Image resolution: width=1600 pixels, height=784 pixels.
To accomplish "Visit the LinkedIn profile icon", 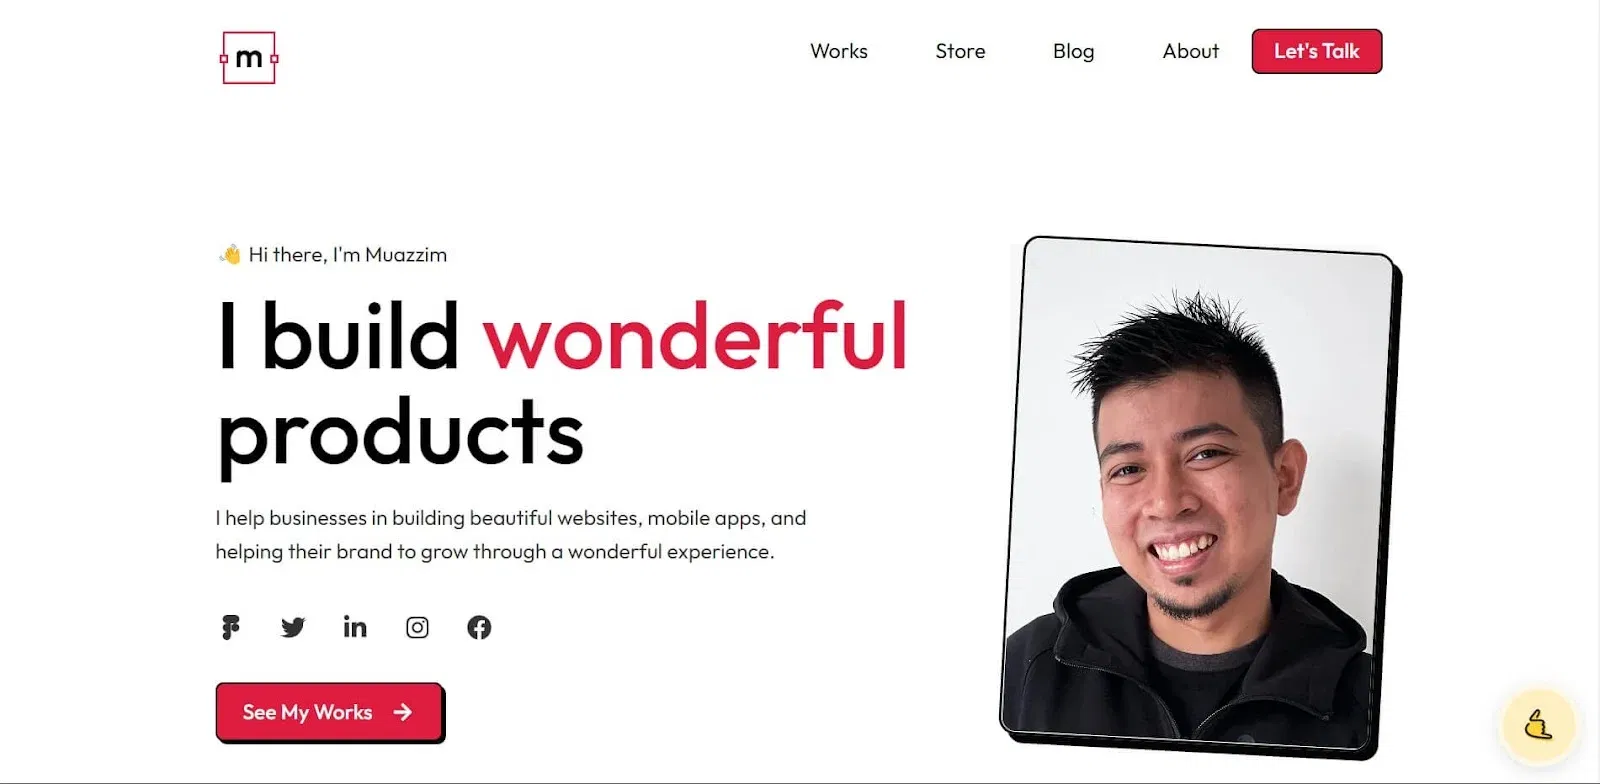I will tap(355, 626).
